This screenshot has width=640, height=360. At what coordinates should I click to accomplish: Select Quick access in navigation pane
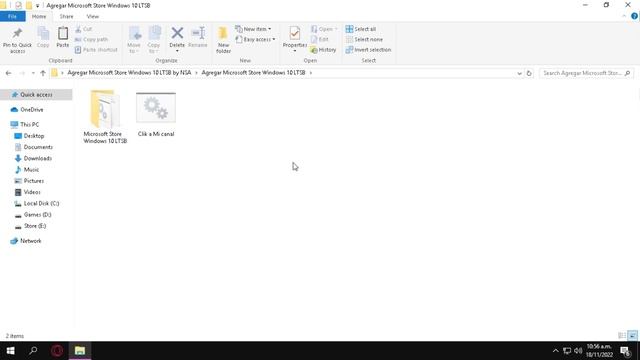coord(36,95)
